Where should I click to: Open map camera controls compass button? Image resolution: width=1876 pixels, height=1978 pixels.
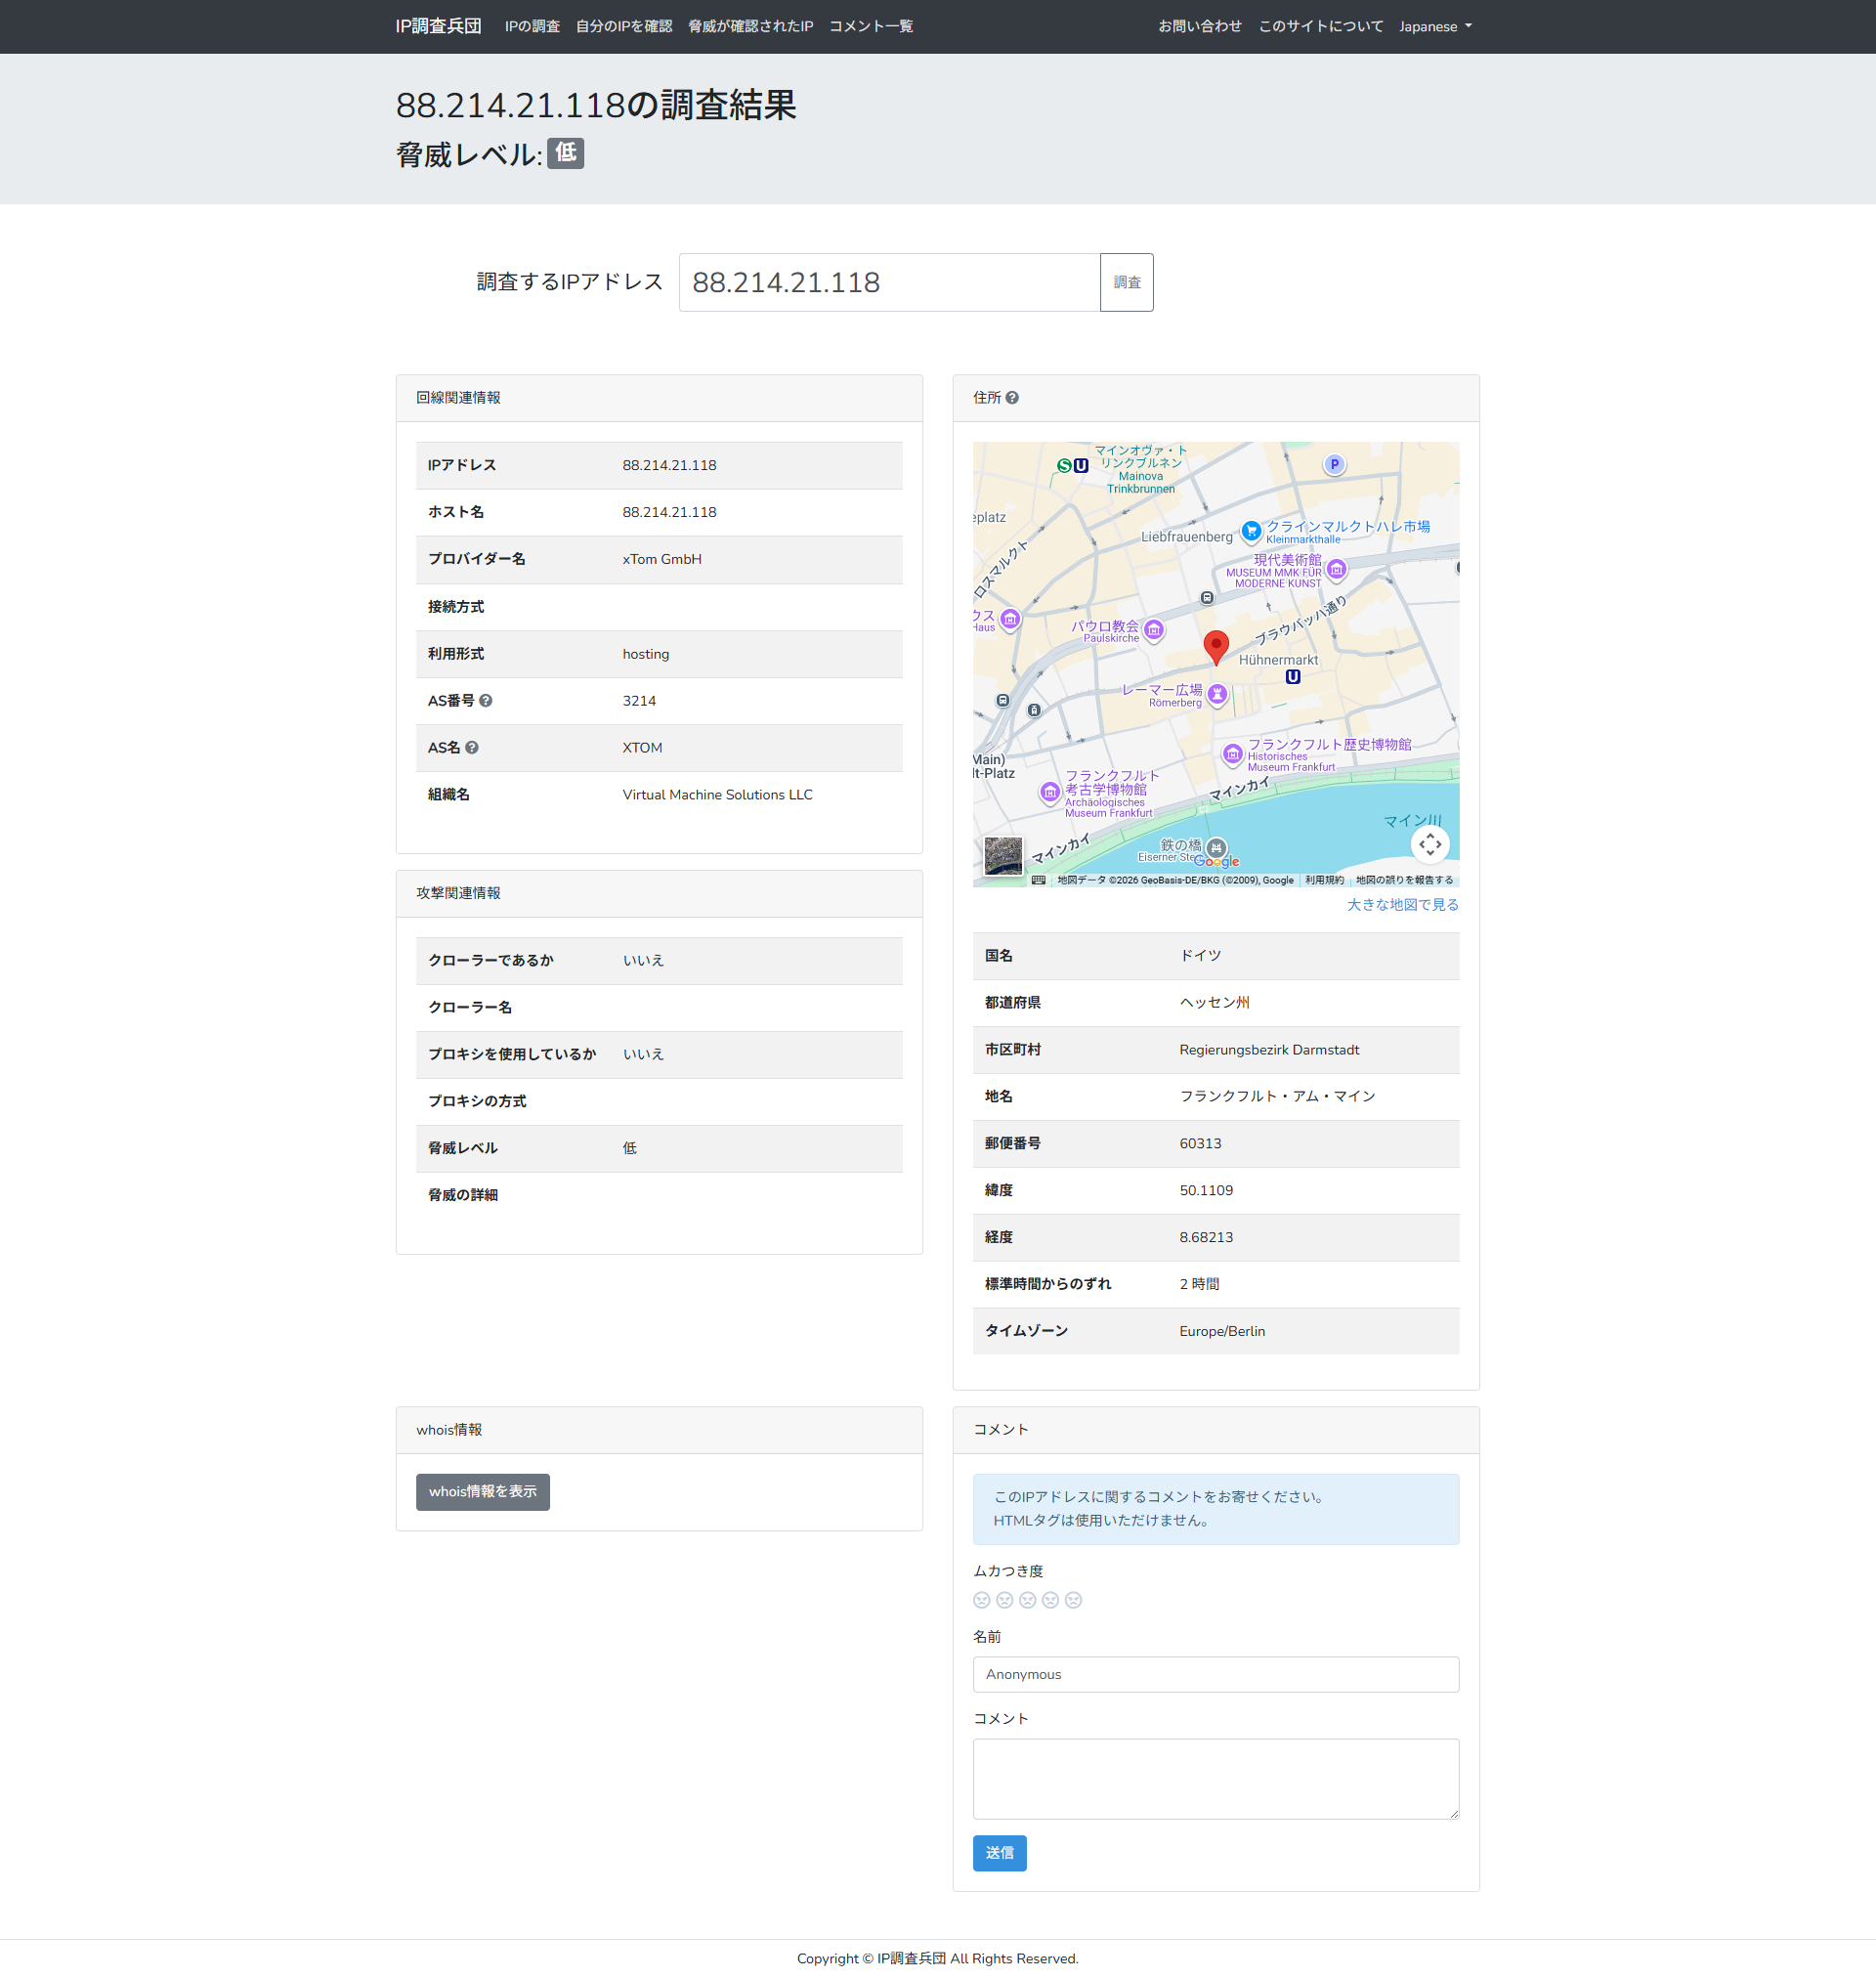pos(1430,844)
